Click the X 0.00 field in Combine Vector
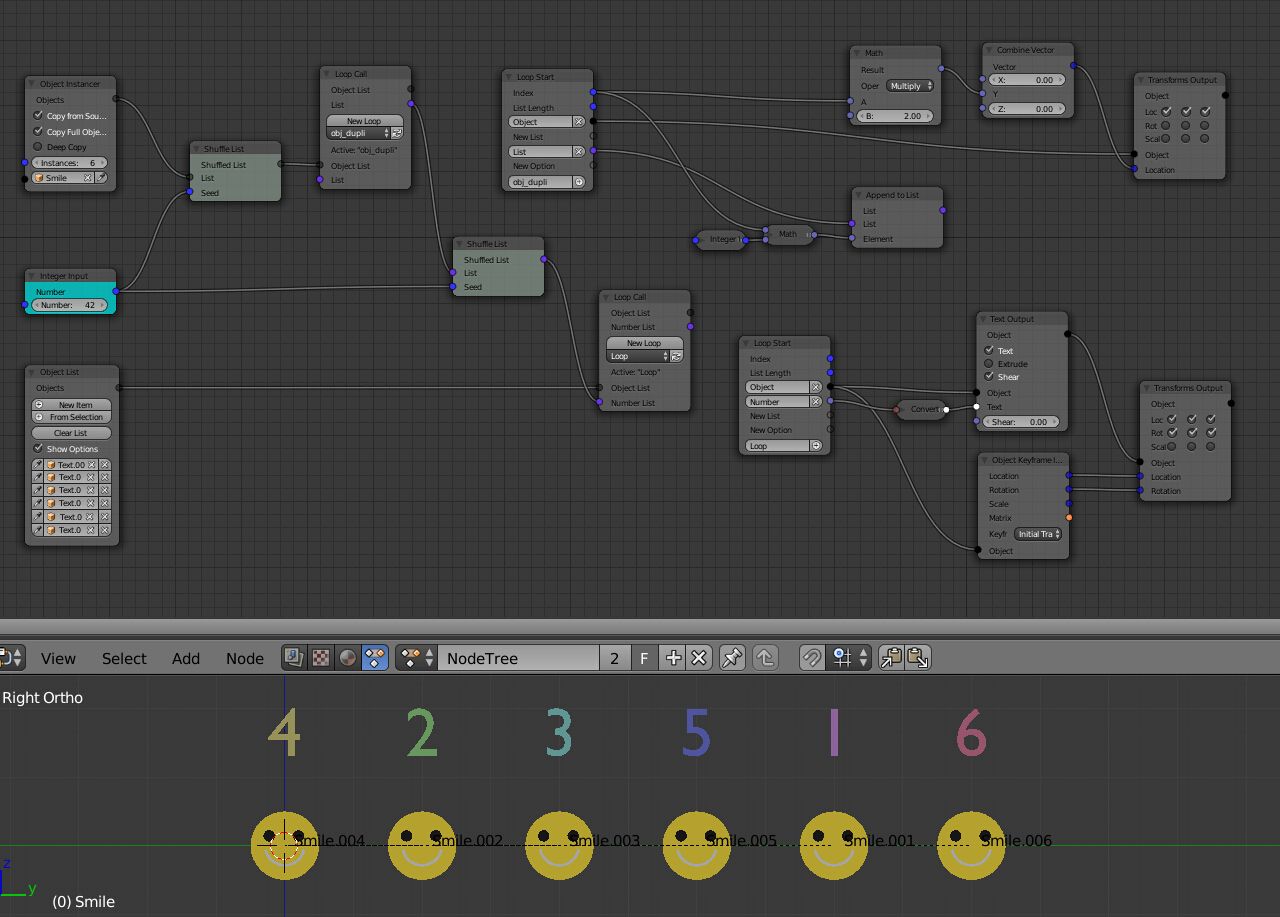Image resolution: width=1280 pixels, height=917 pixels. tap(1027, 80)
